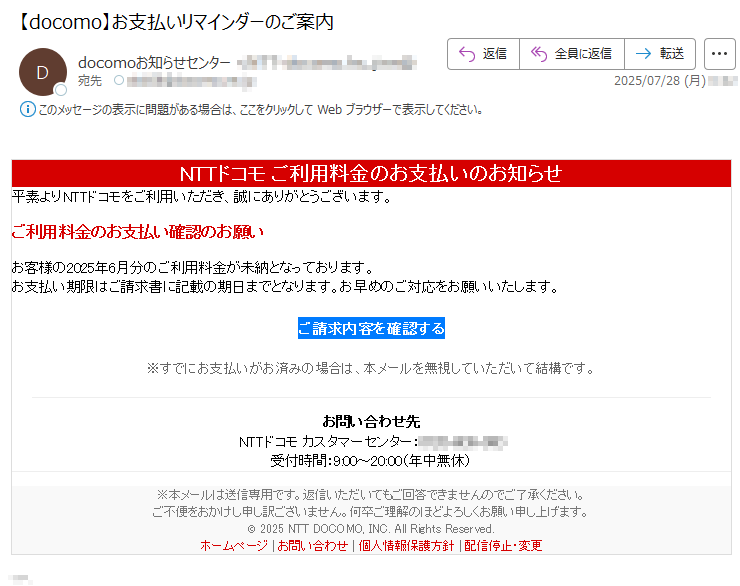Click sender name docomoお知らせセンター
740x586 pixels.
pos(154,62)
